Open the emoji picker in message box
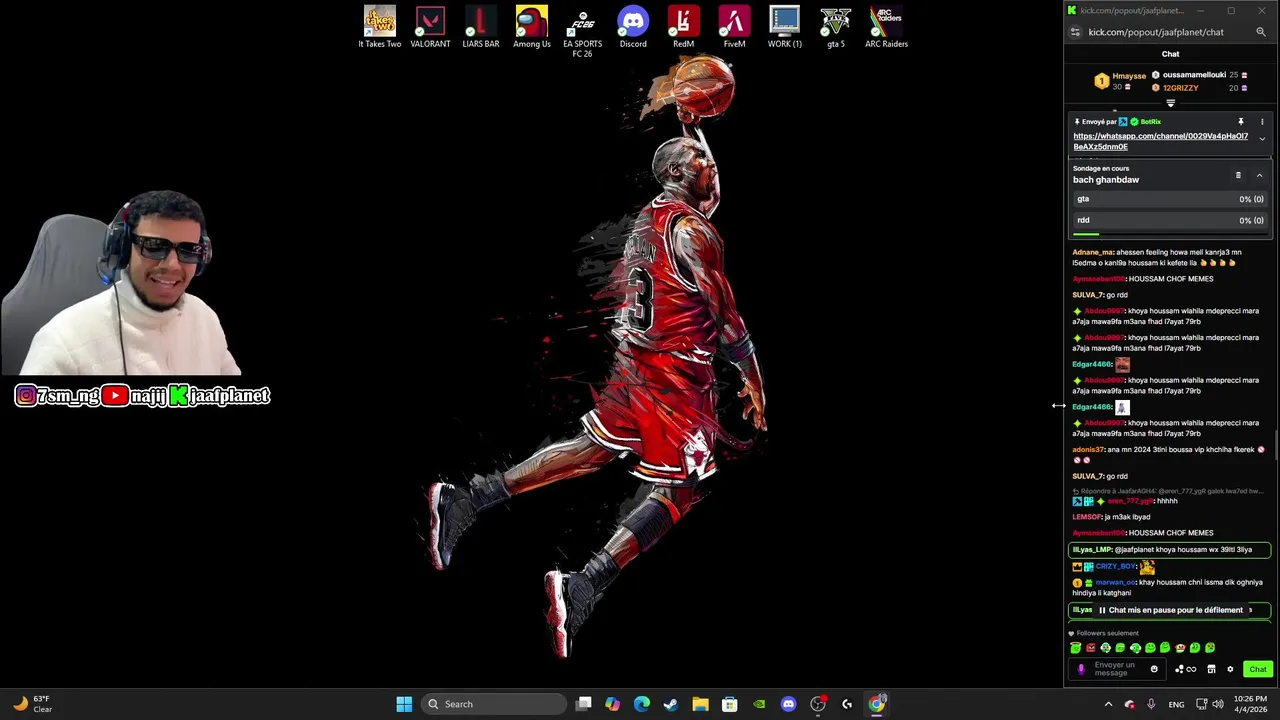The height and width of the screenshot is (720, 1280). (1154, 669)
